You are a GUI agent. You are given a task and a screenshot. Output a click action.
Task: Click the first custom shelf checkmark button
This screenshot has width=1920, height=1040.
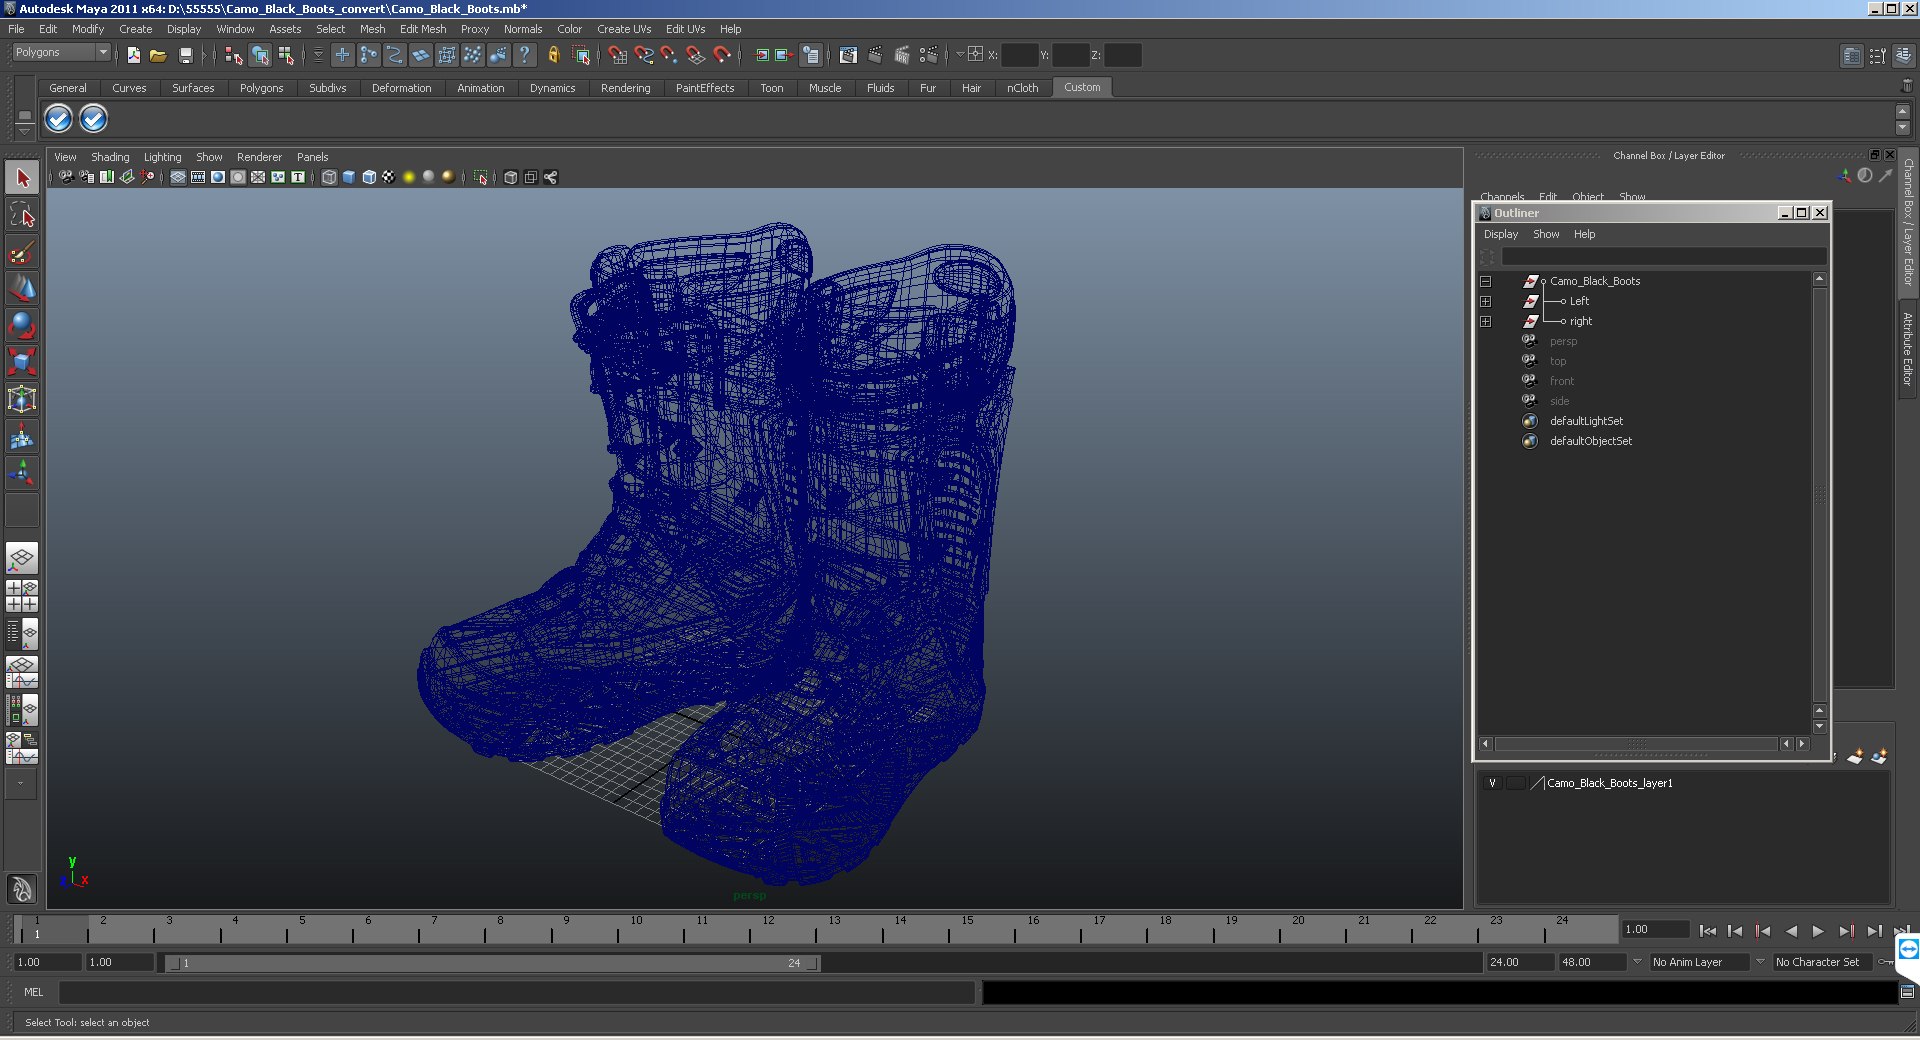pos(58,119)
